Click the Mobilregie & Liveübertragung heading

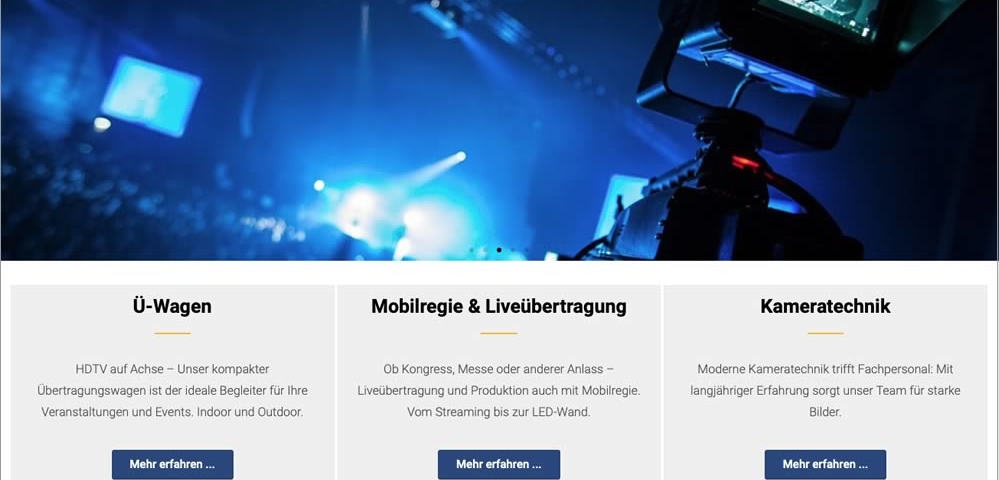(499, 306)
